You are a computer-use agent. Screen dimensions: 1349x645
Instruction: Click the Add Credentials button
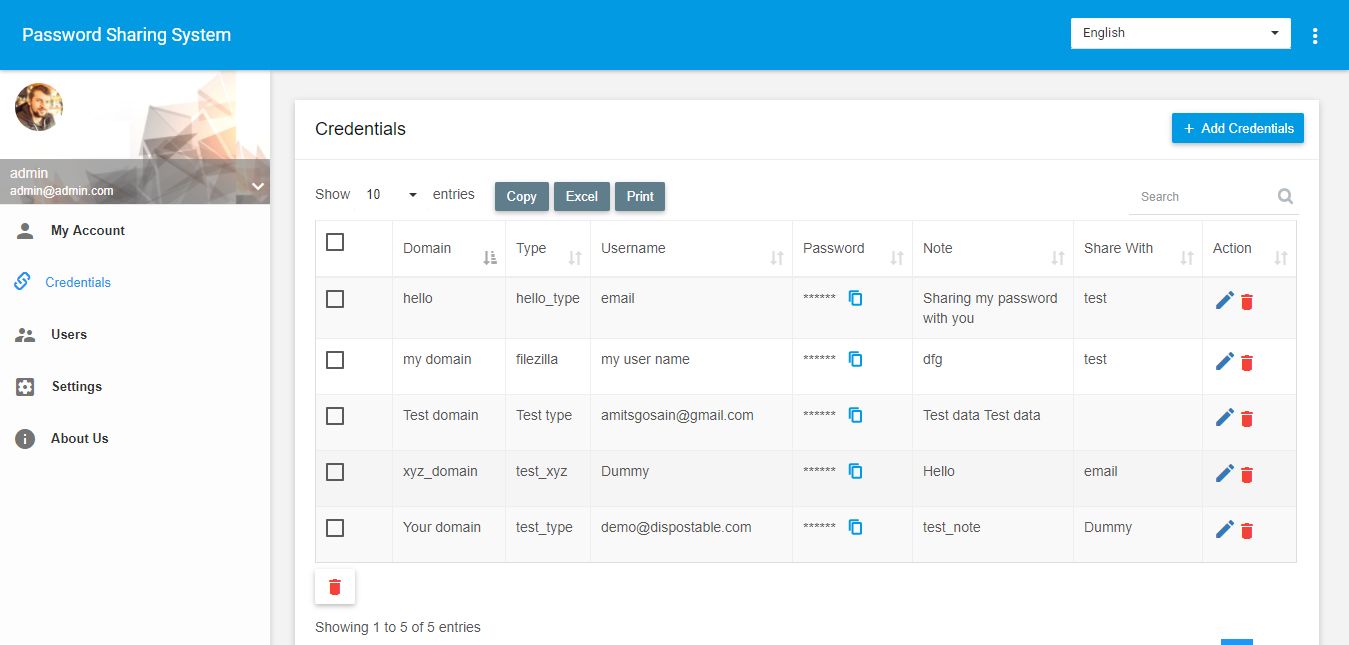coord(1238,128)
